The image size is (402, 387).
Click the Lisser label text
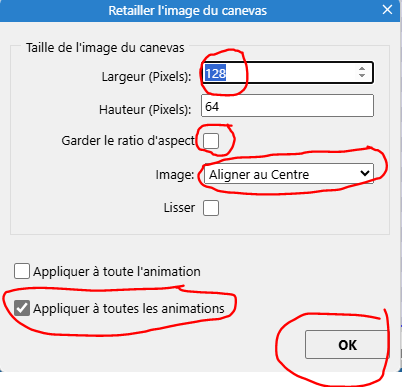(x=179, y=208)
